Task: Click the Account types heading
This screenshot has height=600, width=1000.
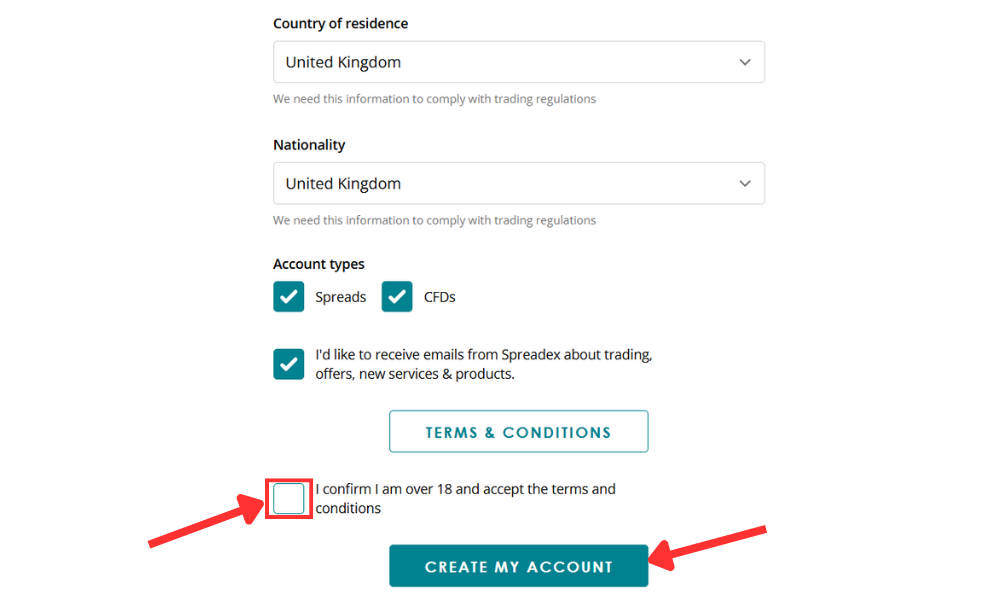Action: [x=319, y=265]
